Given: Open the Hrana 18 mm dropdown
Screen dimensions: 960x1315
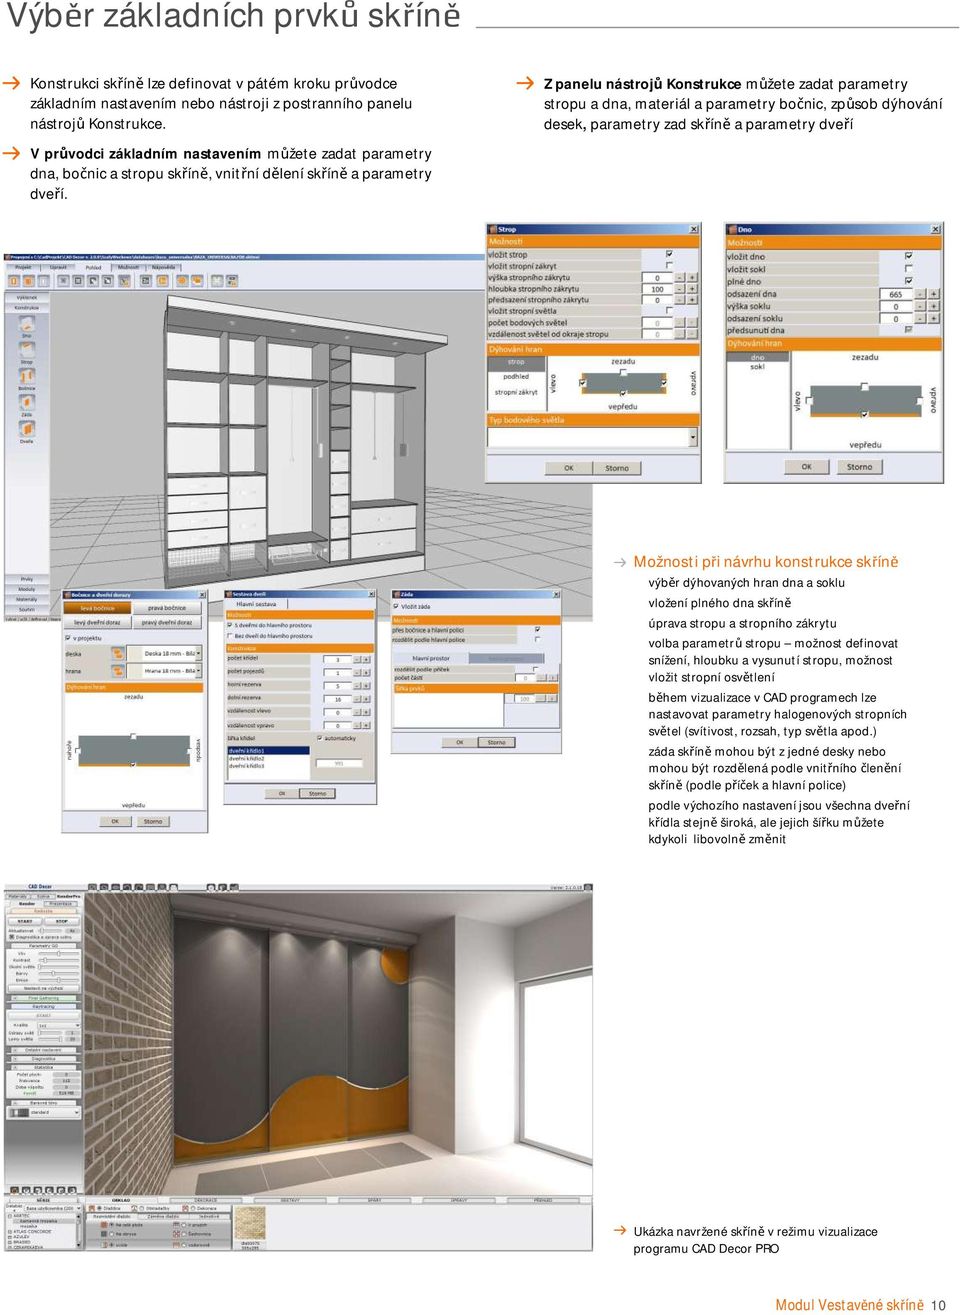Looking at the screenshot, I should pyautogui.click(x=165, y=671).
